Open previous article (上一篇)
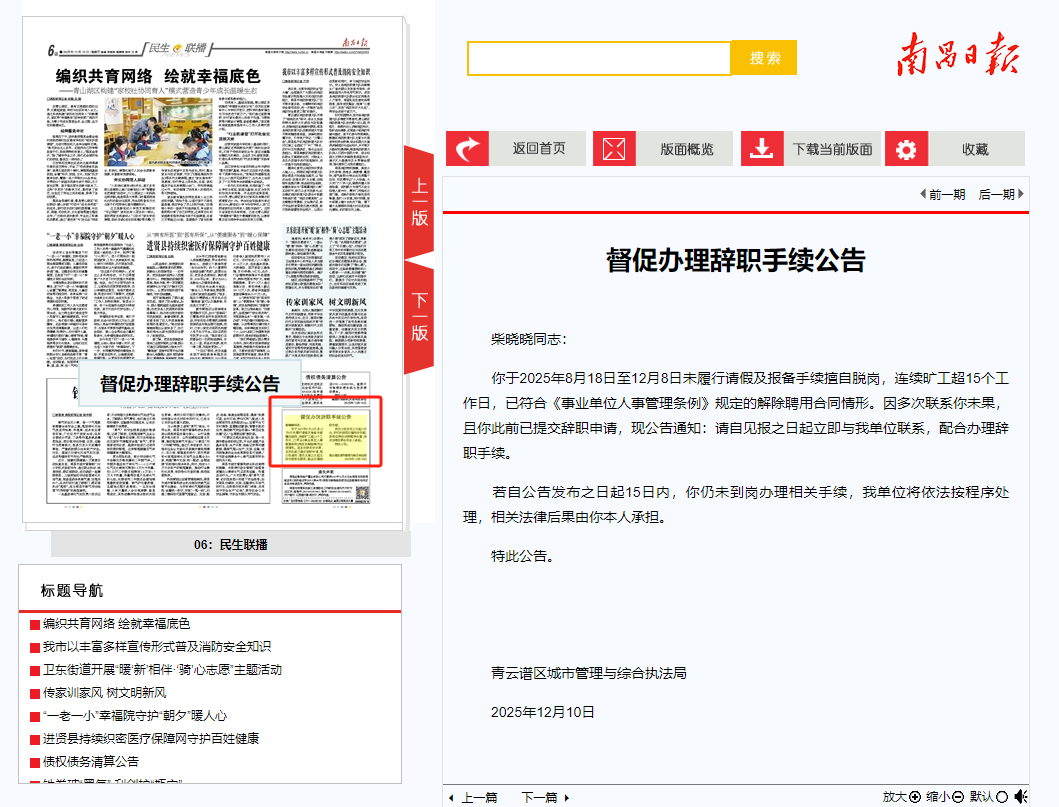Viewport: 1059px width, 807px height. [x=473, y=797]
